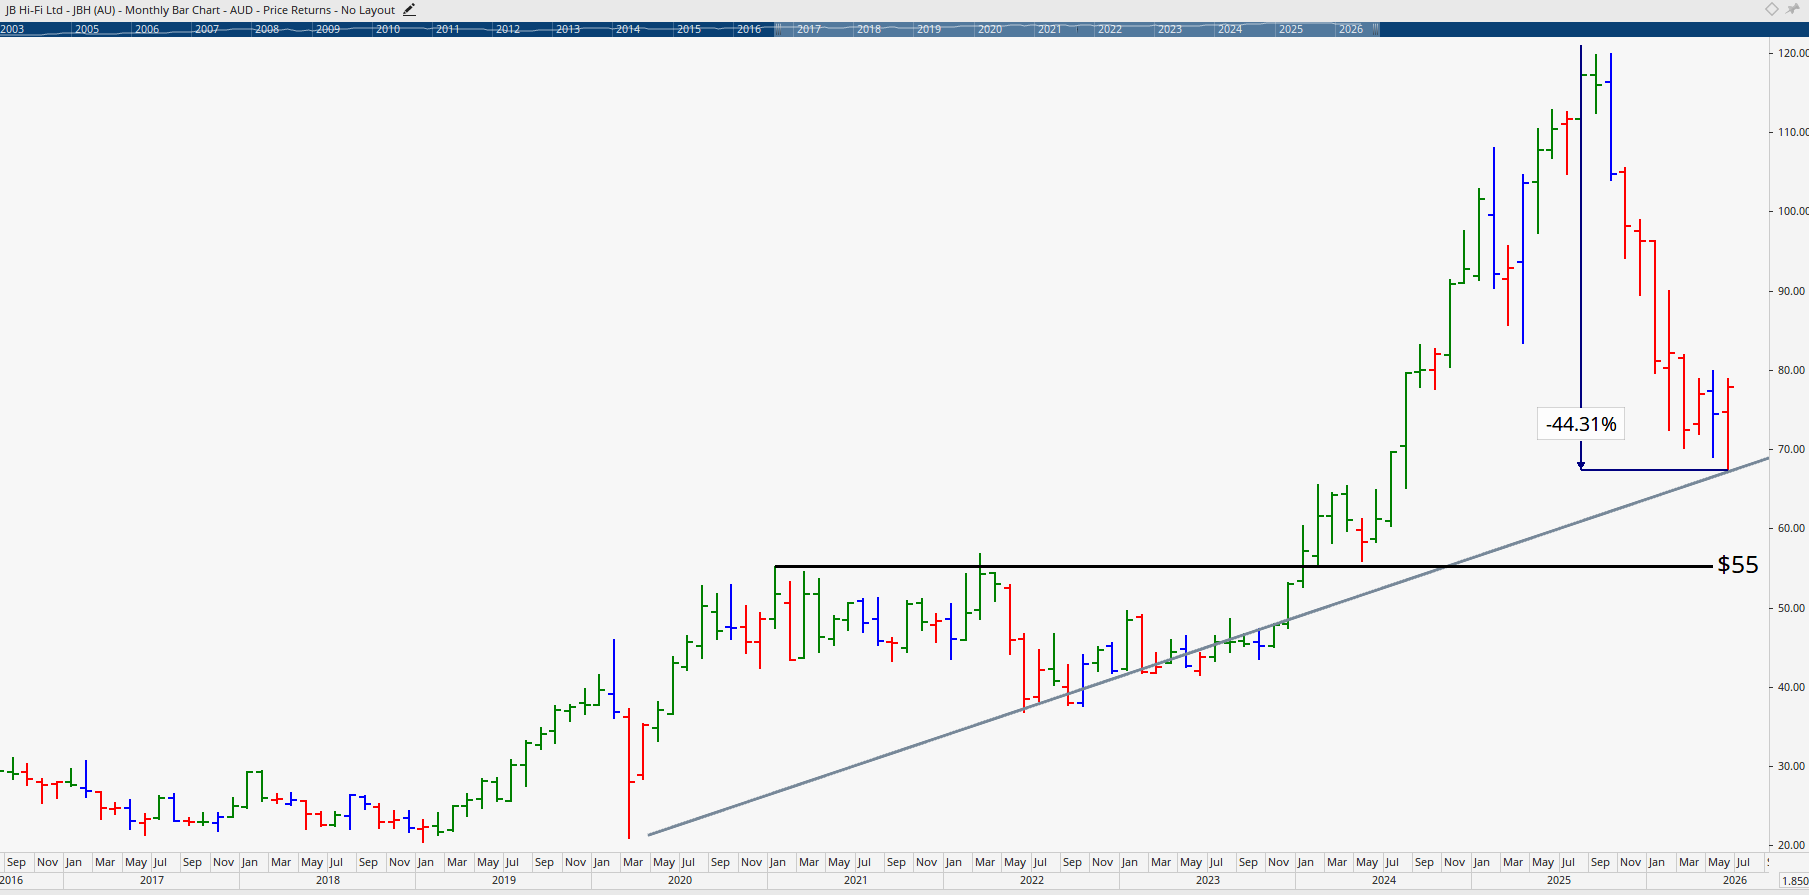Click 2026 in the top timeline navigator
This screenshot has height=895, width=1809.
1351,29
